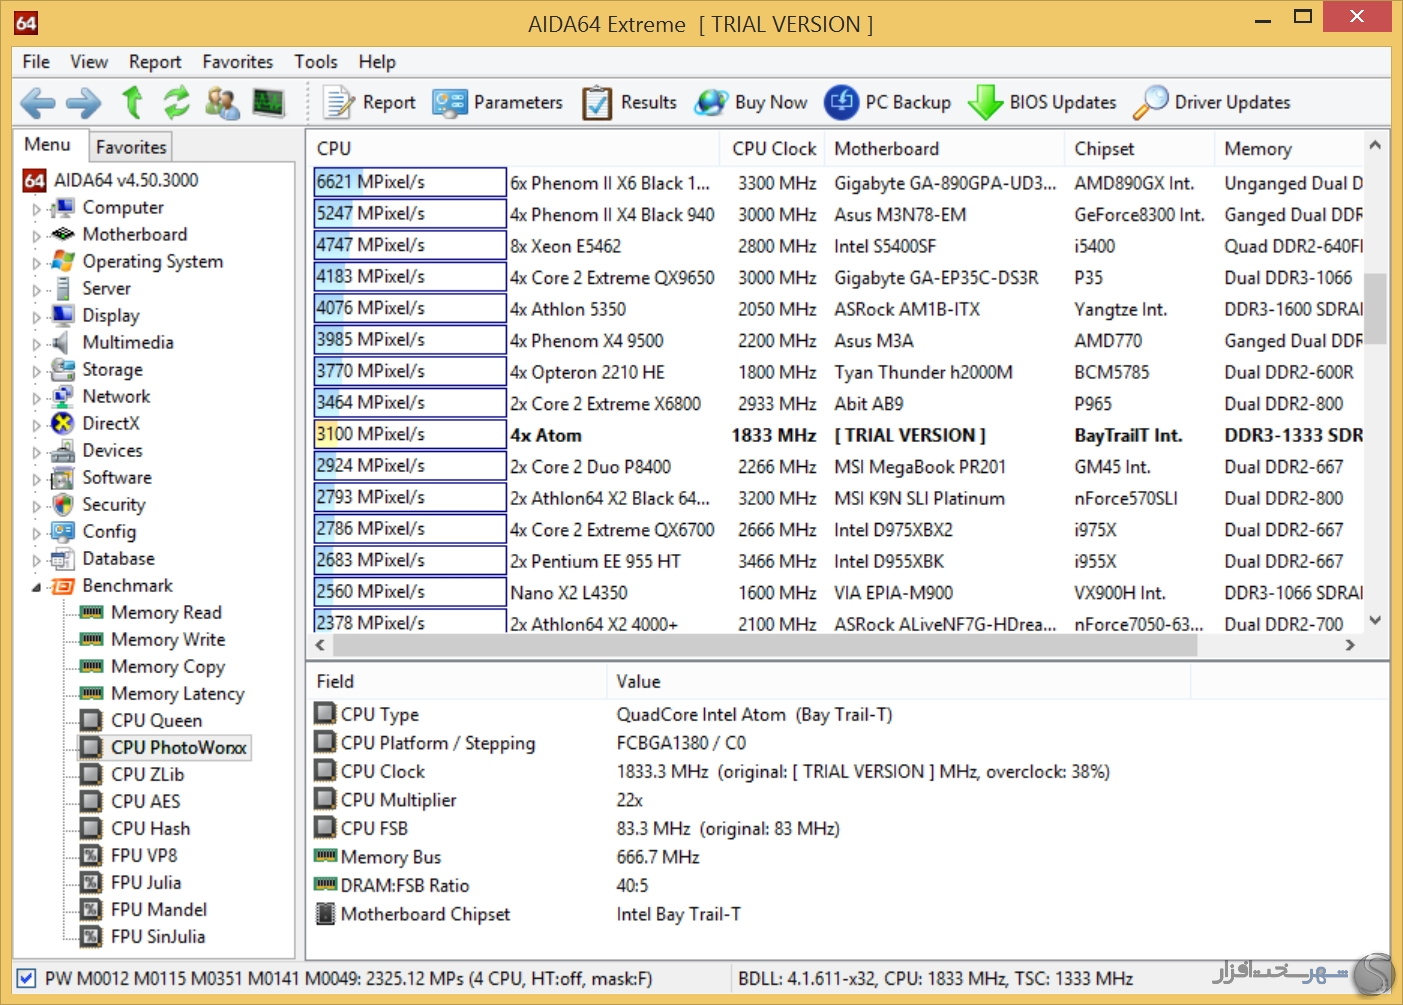The height and width of the screenshot is (1005, 1403).
Task: Toggle the status bar checkbox
Action: click(x=27, y=978)
